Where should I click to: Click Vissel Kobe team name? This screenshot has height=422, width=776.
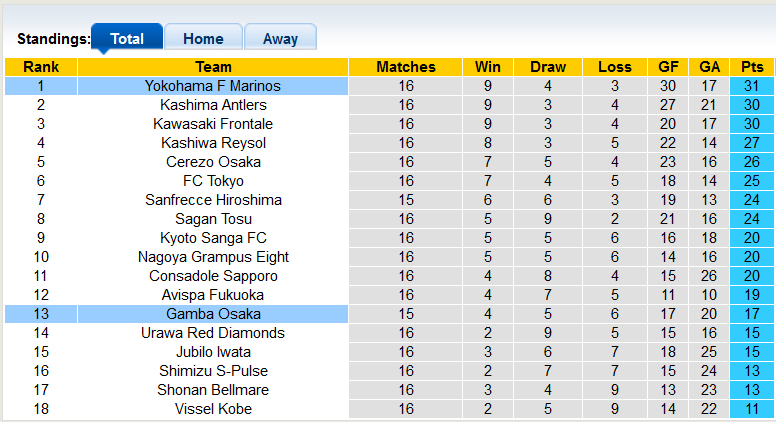tap(213, 409)
